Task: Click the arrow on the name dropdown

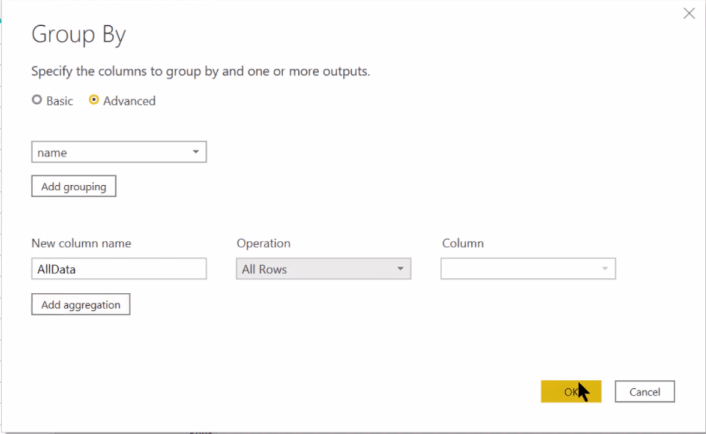Action: 196,152
